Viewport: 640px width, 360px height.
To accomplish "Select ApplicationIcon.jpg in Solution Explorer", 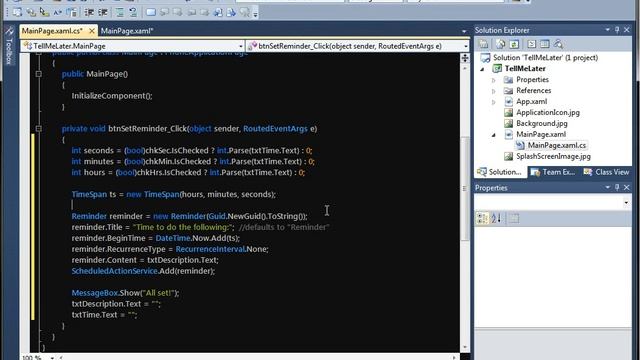I will pos(548,112).
